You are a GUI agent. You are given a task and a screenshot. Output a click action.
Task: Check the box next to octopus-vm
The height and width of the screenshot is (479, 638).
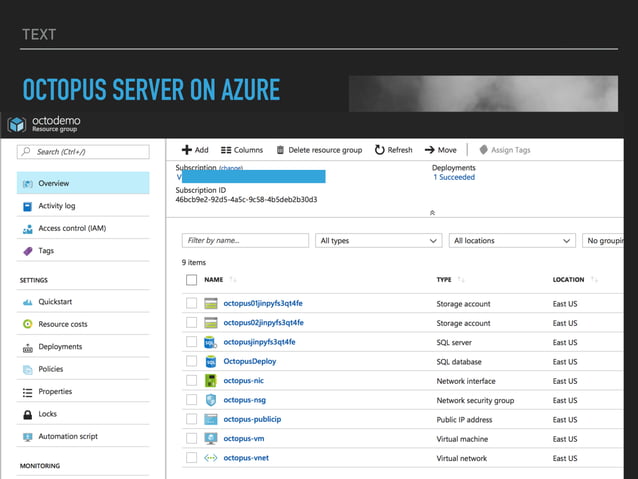pyautogui.click(x=191, y=439)
